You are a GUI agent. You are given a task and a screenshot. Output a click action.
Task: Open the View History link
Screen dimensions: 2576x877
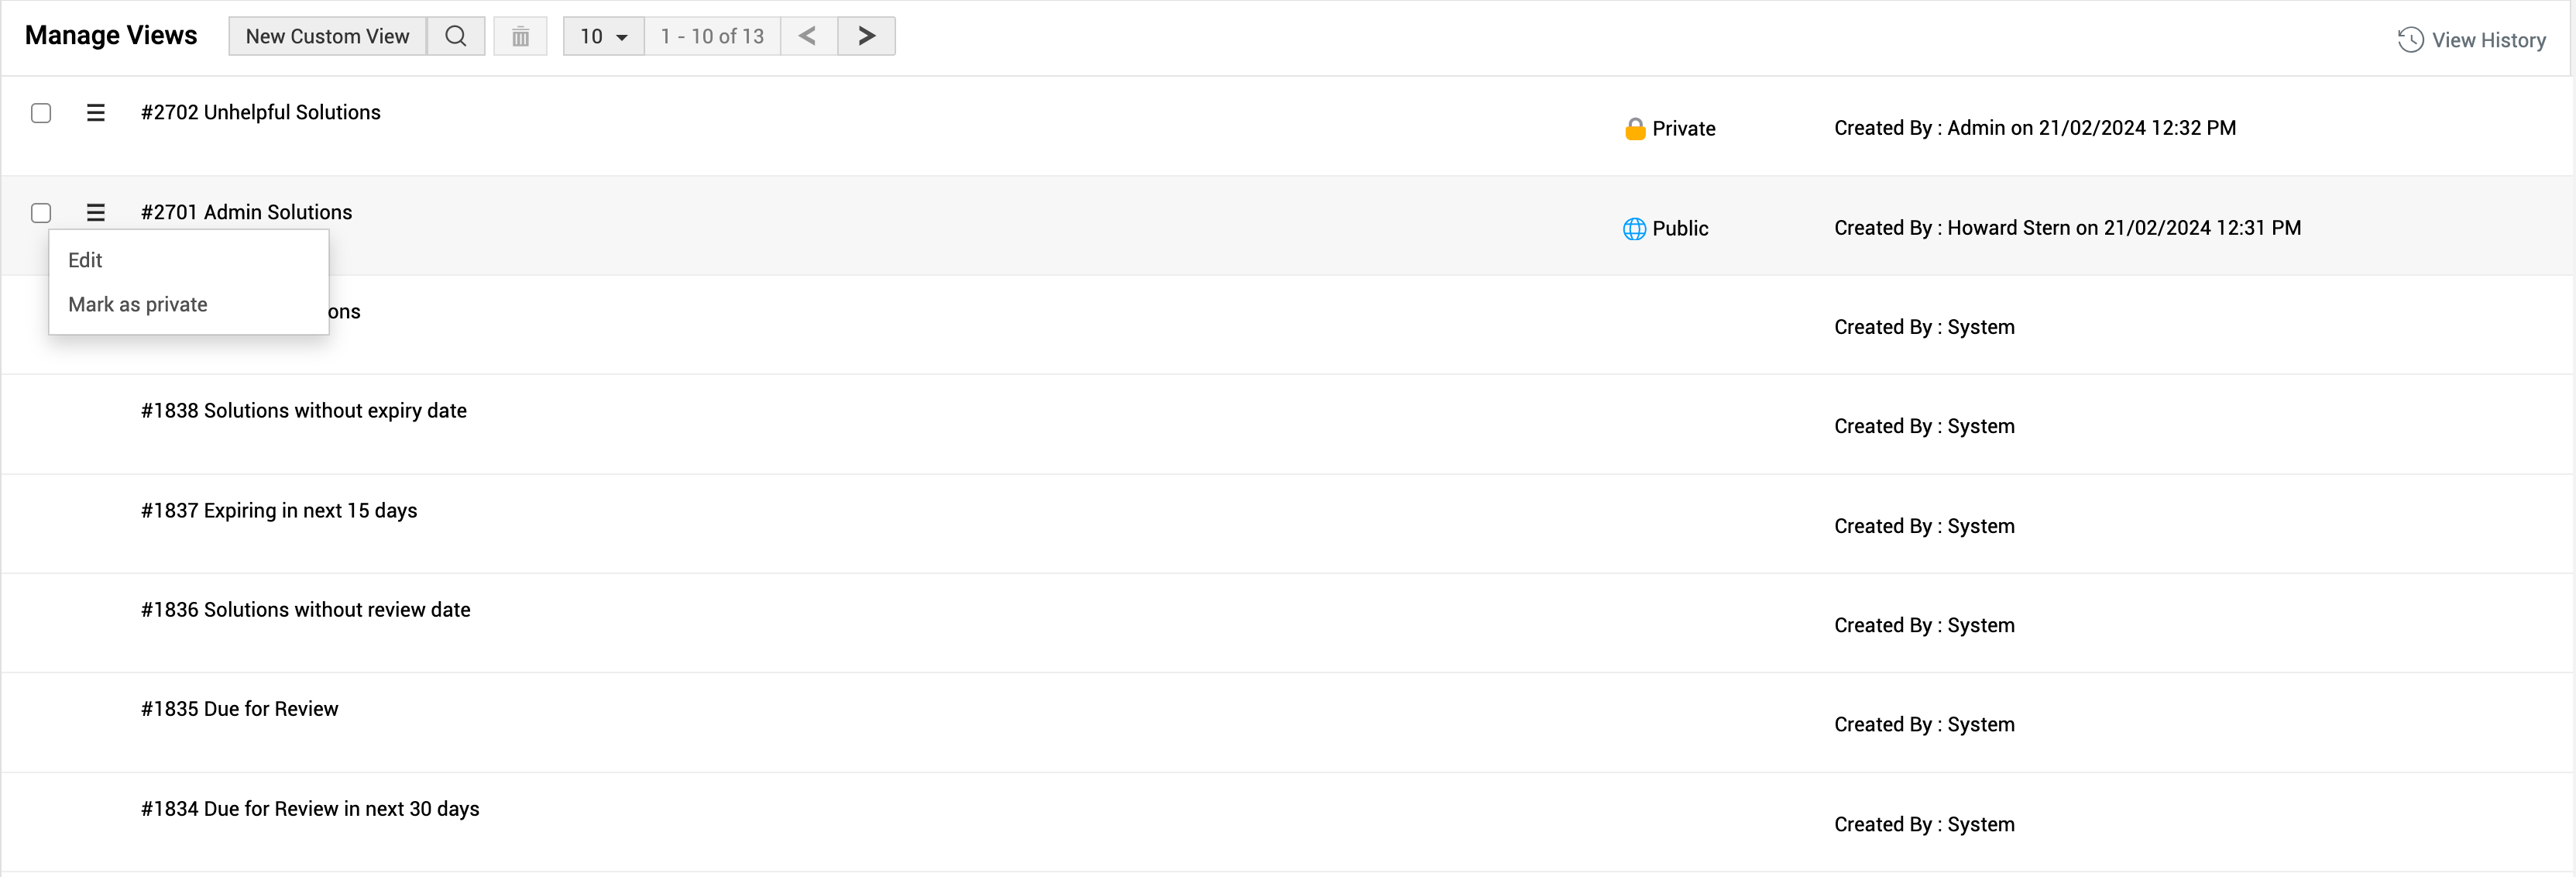(2488, 40)
